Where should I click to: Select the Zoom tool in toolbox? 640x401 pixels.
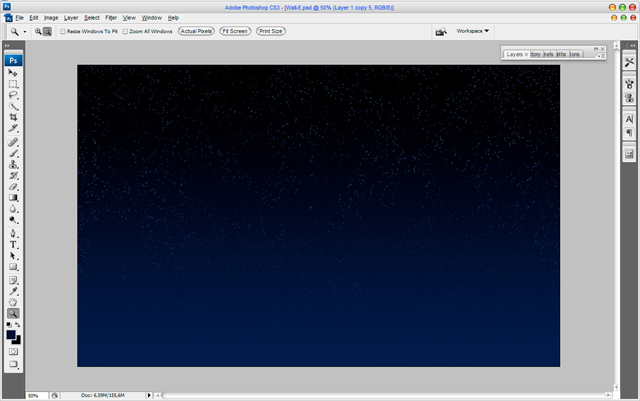(x=13, y=313)
